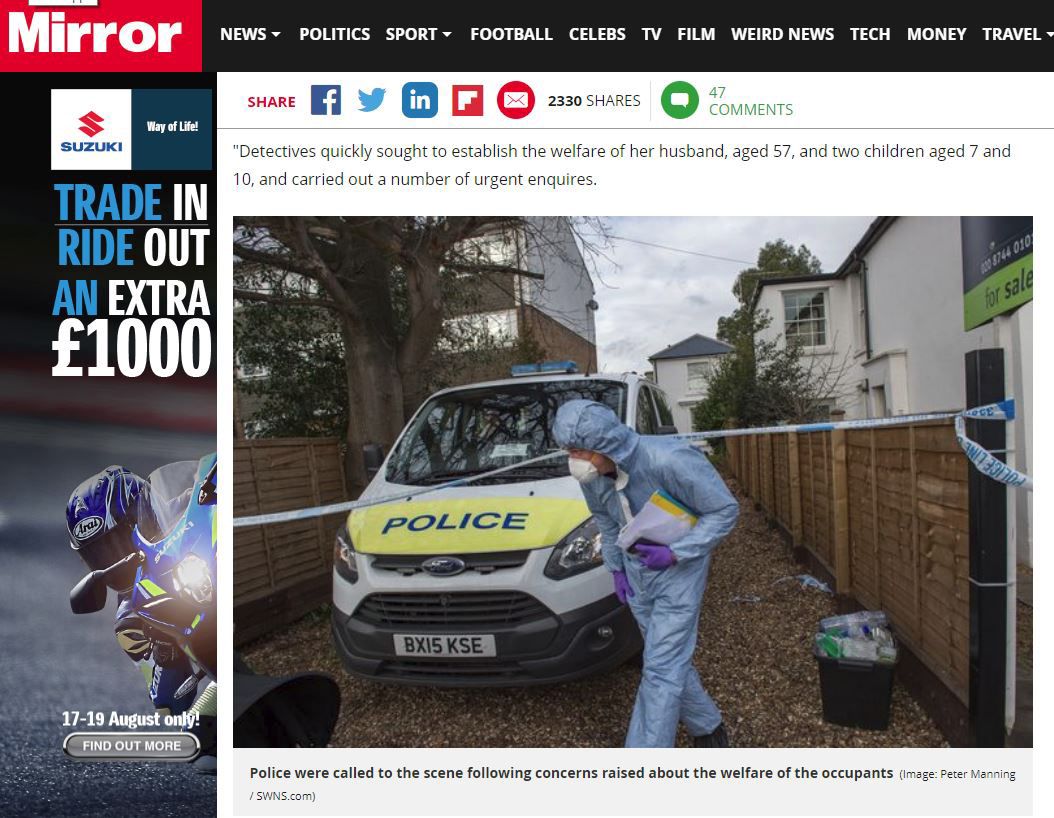Expand the NEWS dropdown menu
The image size is (1054, 818).
point(250,34)
